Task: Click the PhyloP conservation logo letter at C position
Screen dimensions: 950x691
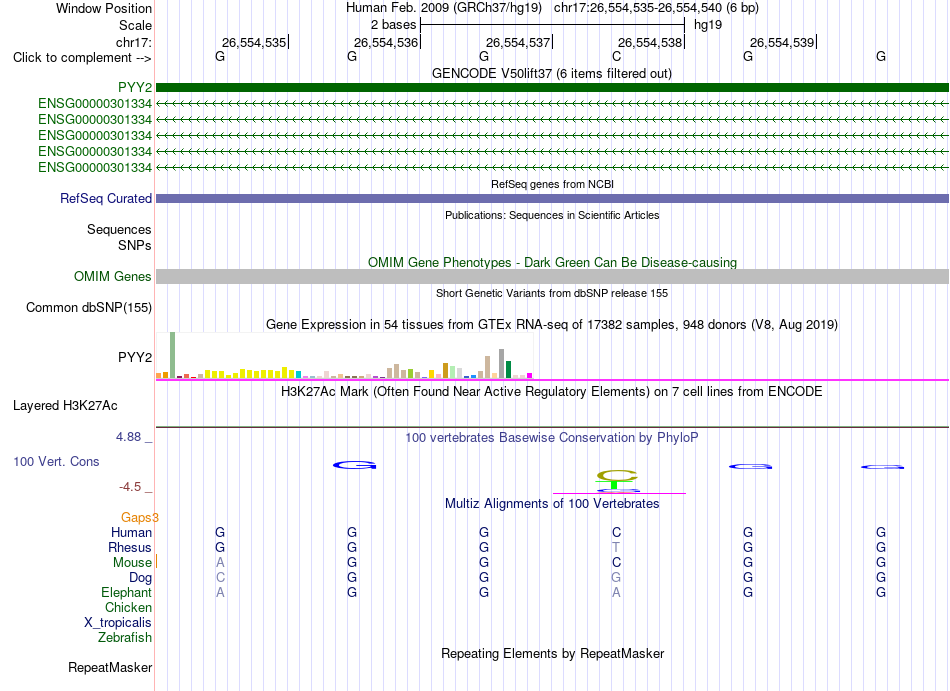Action: (617, 475)
